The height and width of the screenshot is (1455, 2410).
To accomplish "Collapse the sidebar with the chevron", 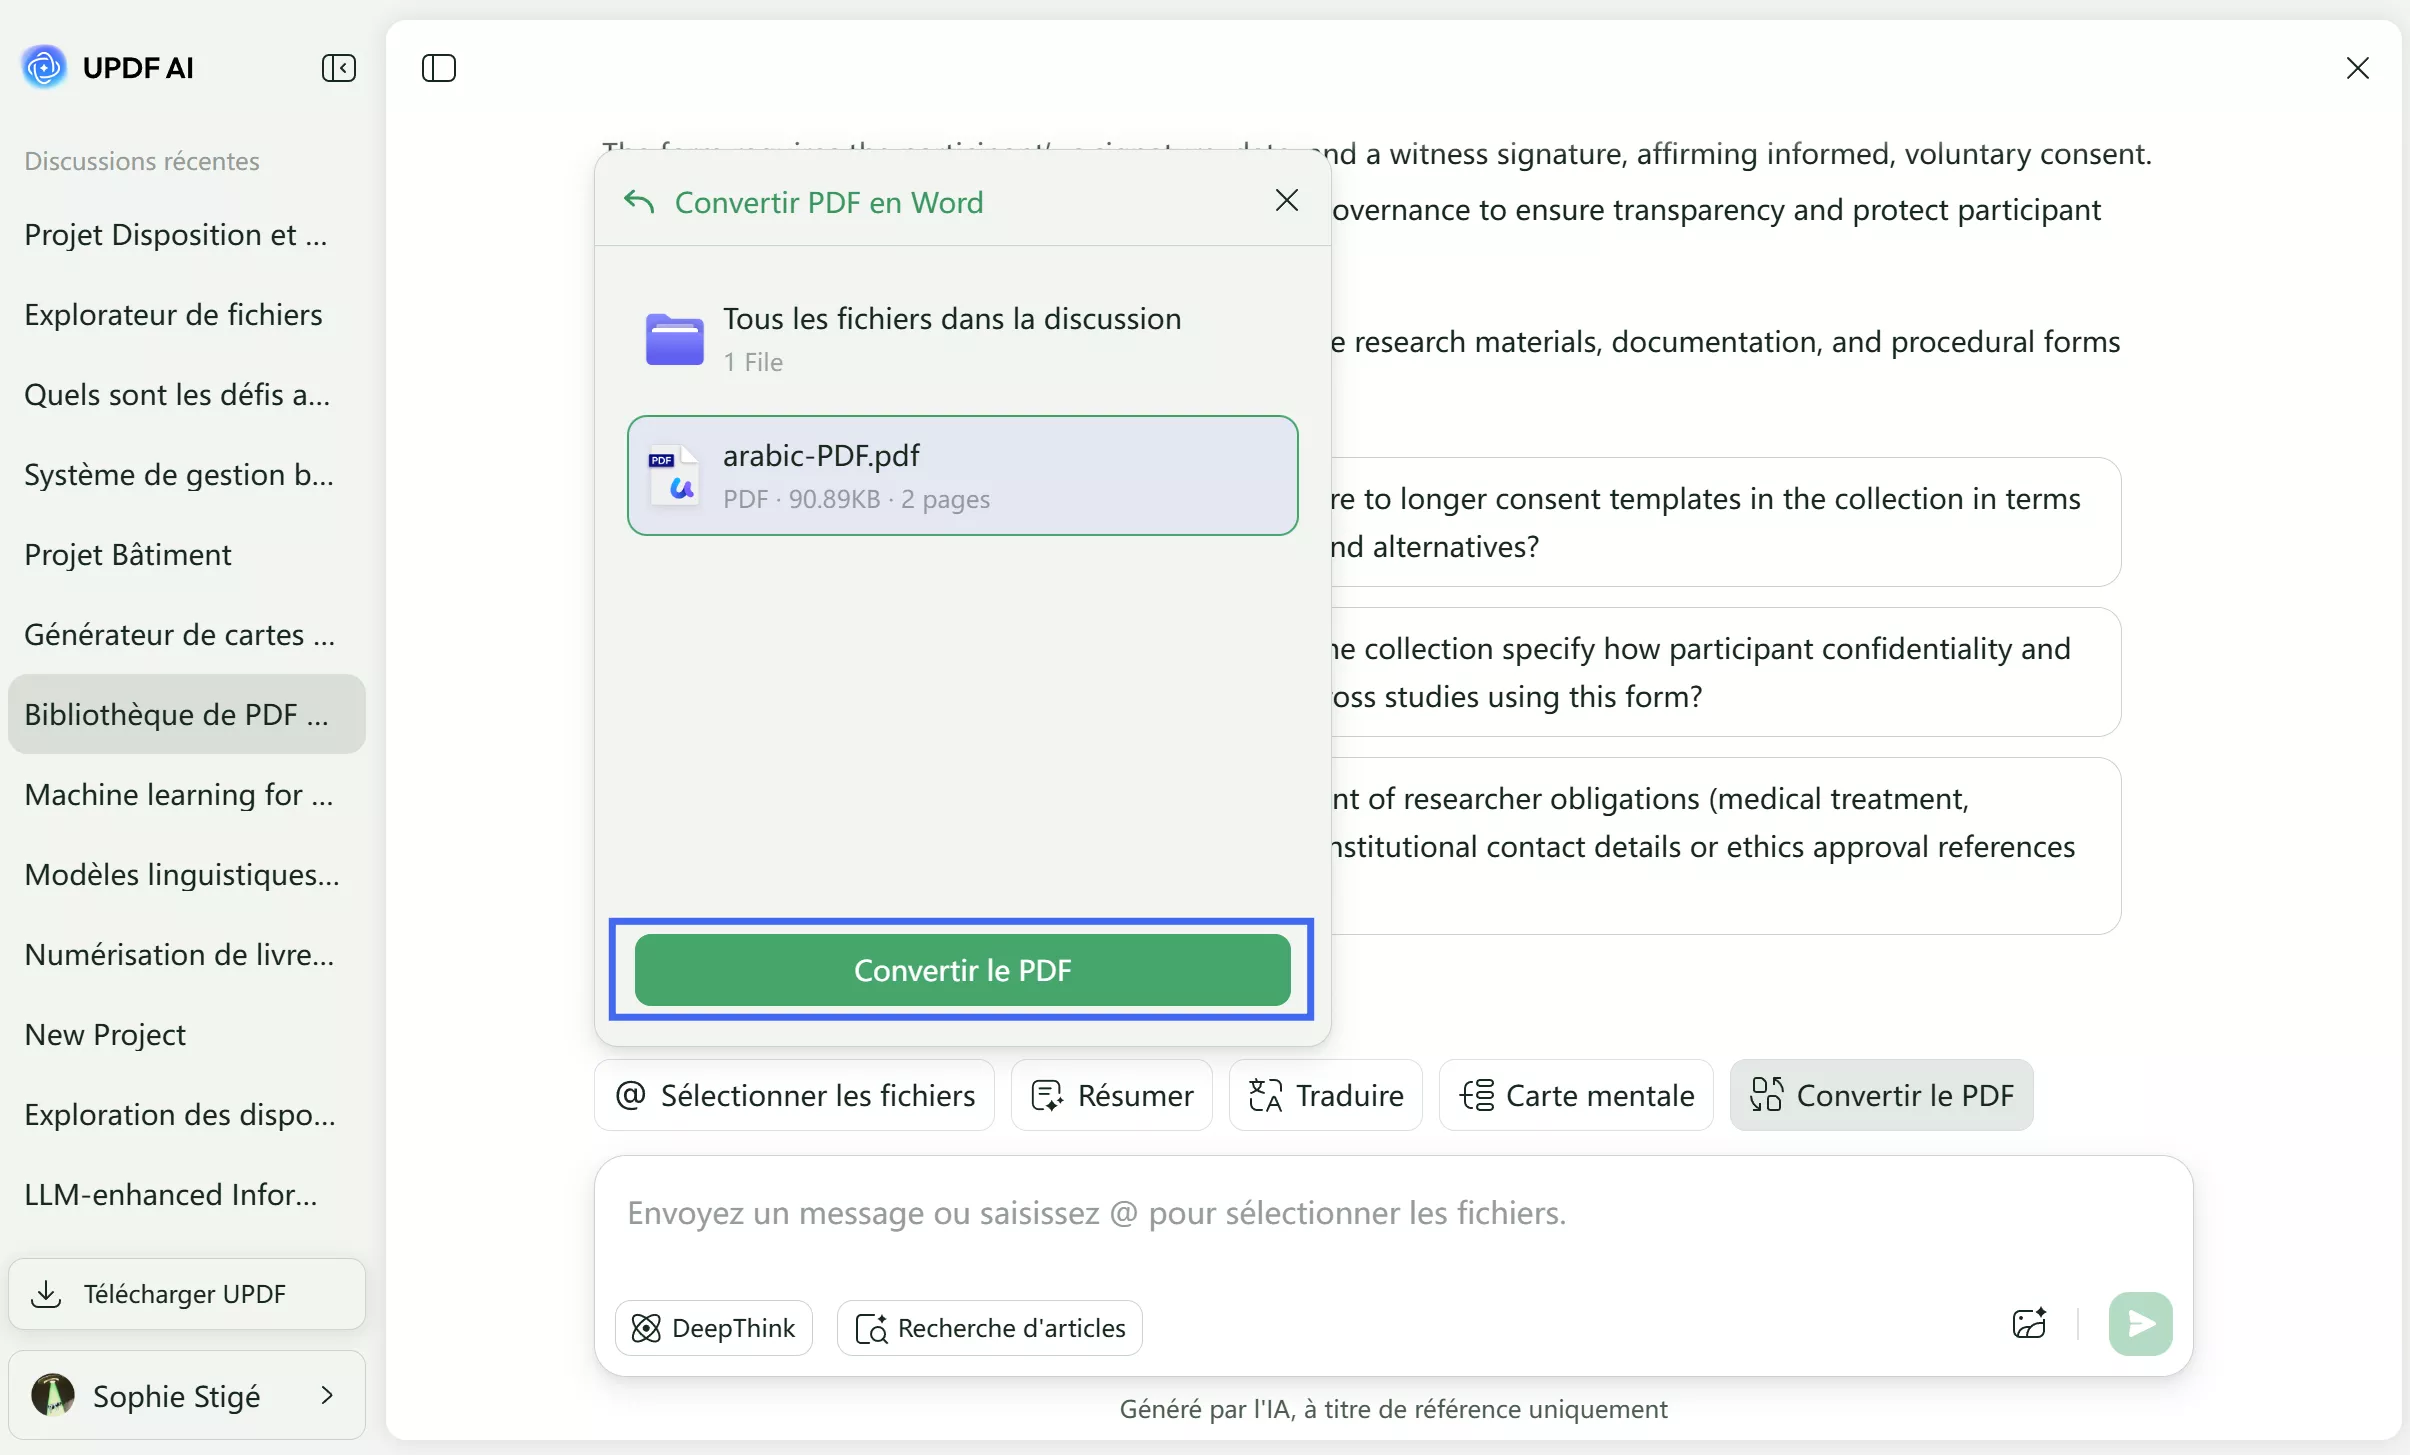I will click(x=339, y=67).
